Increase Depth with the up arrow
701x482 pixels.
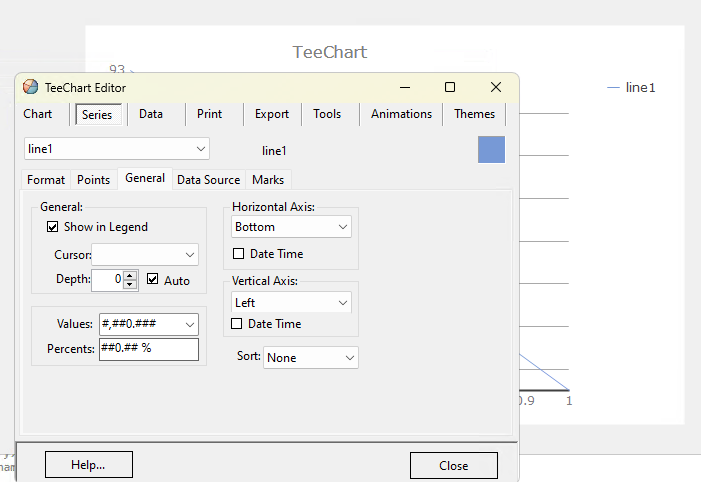[130, 275]
